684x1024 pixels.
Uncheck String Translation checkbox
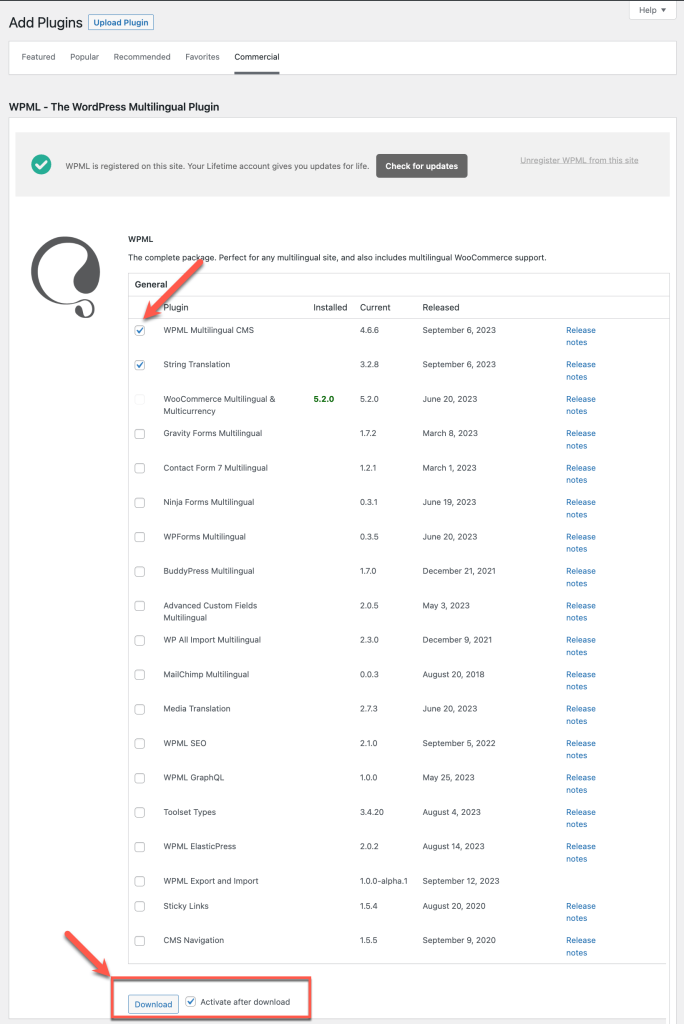click(140, 365)
